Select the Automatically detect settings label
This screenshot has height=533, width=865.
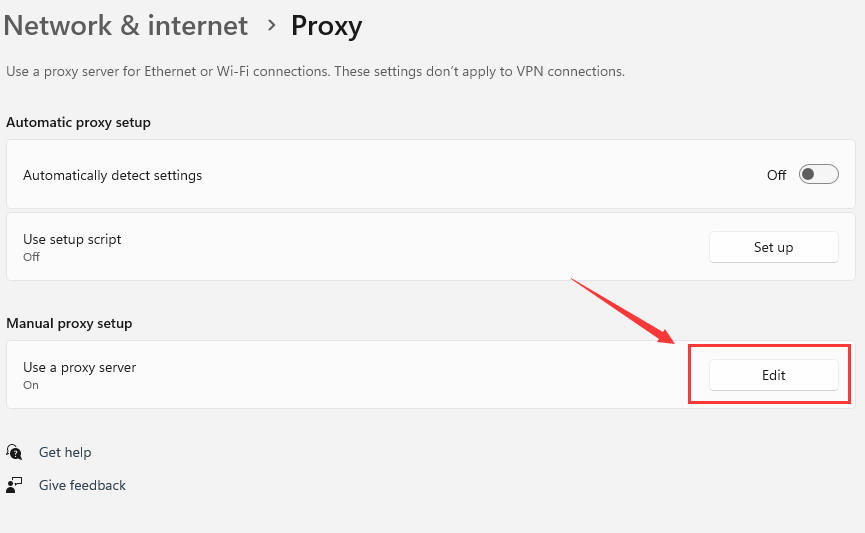click(113, 175)
